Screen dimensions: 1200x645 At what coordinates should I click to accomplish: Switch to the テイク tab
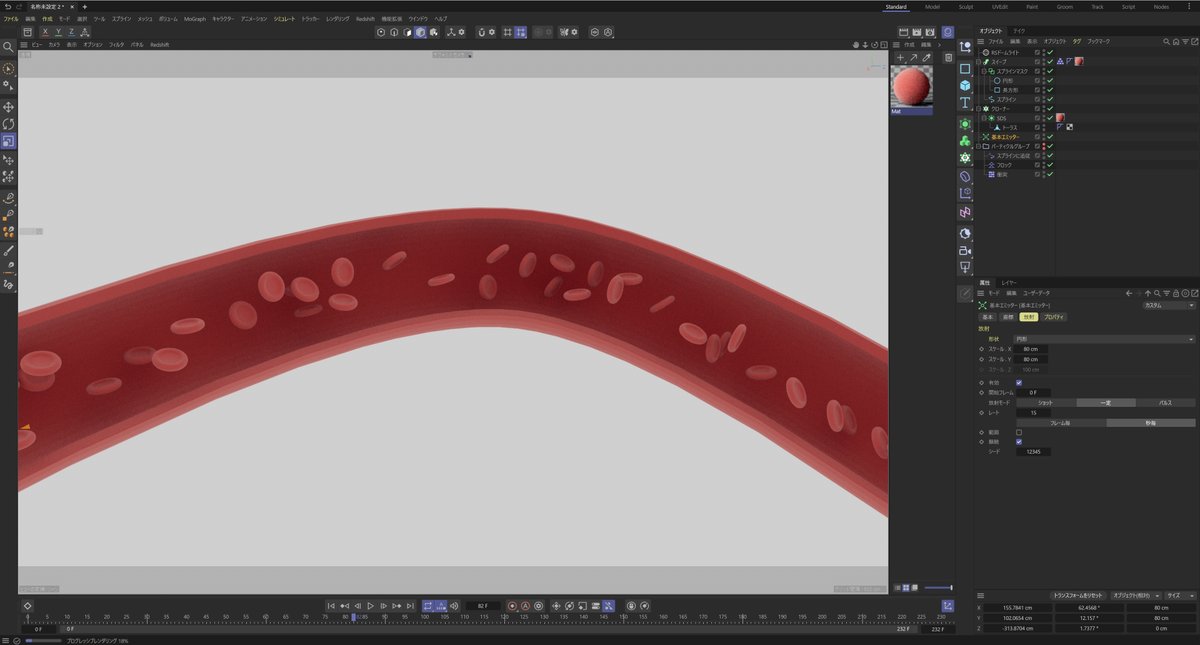[x=1019, y=31]
